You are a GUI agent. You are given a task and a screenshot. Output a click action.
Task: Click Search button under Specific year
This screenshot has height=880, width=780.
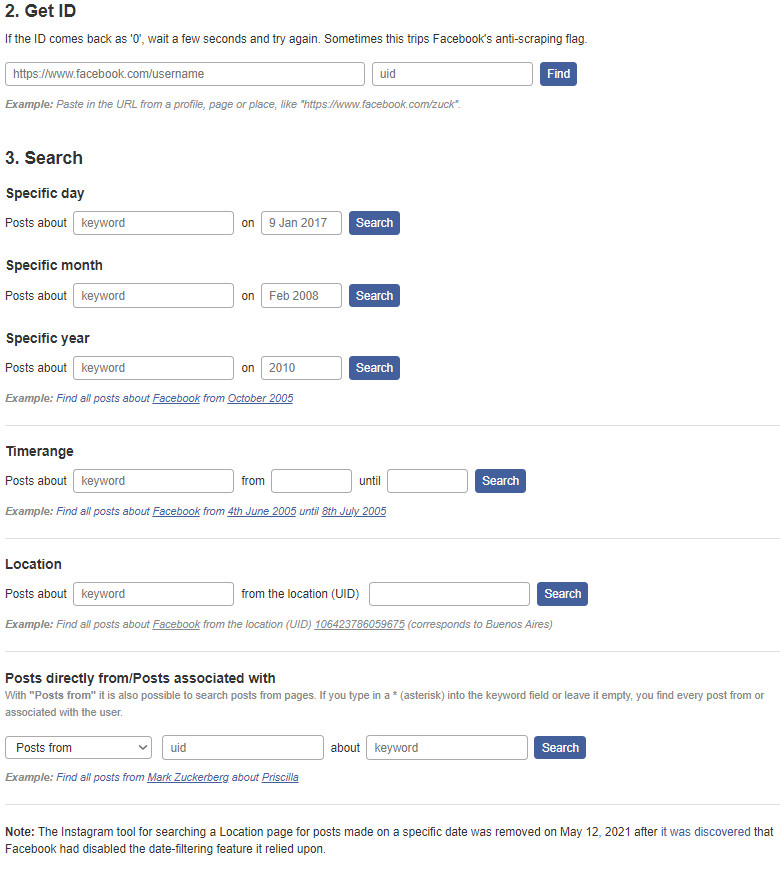coord(374,368)
